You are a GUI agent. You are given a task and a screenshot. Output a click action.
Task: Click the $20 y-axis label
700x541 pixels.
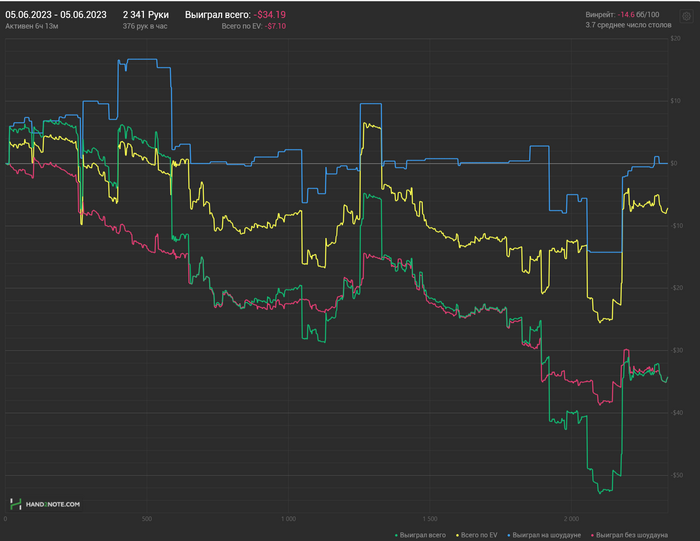pos(675,38)
